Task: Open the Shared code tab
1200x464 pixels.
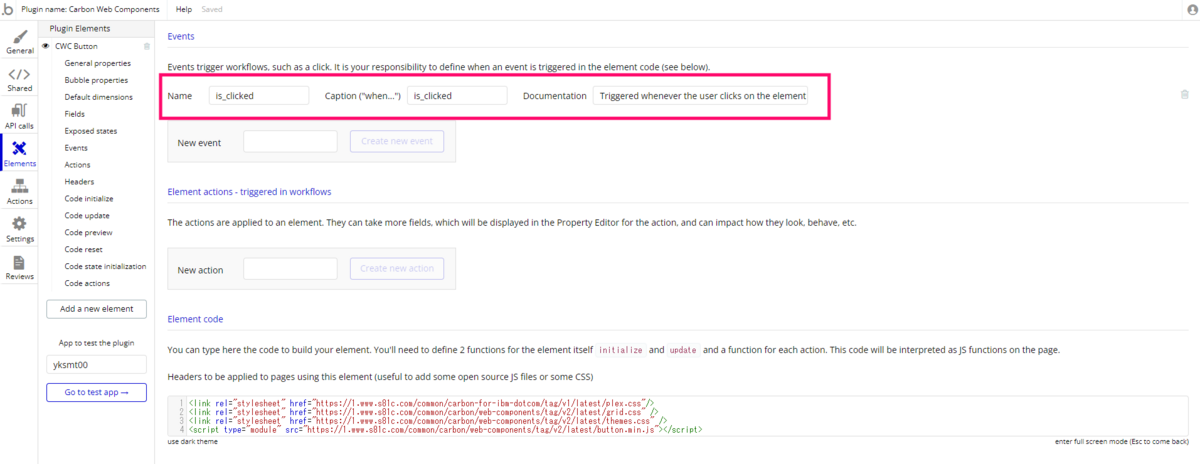Action: pyautogui.click(x=19, y=79)
